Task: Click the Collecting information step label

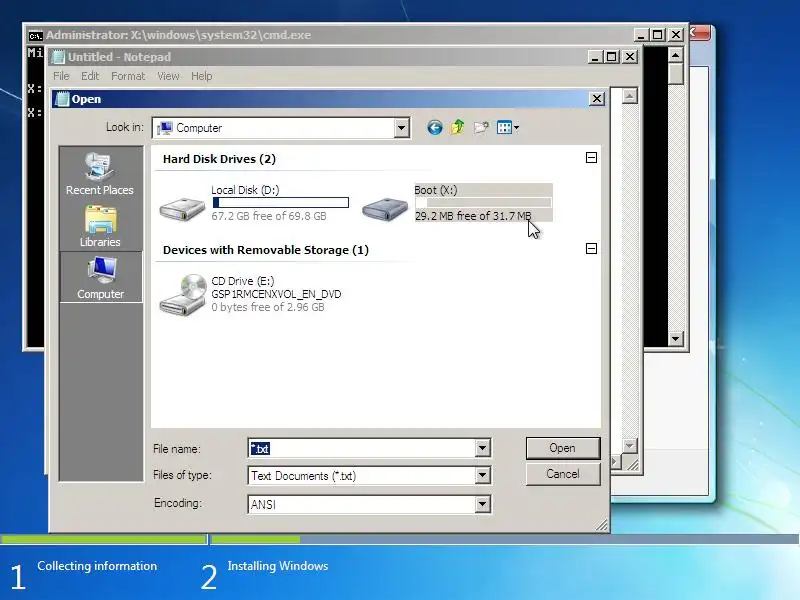Action: point(97,566)
